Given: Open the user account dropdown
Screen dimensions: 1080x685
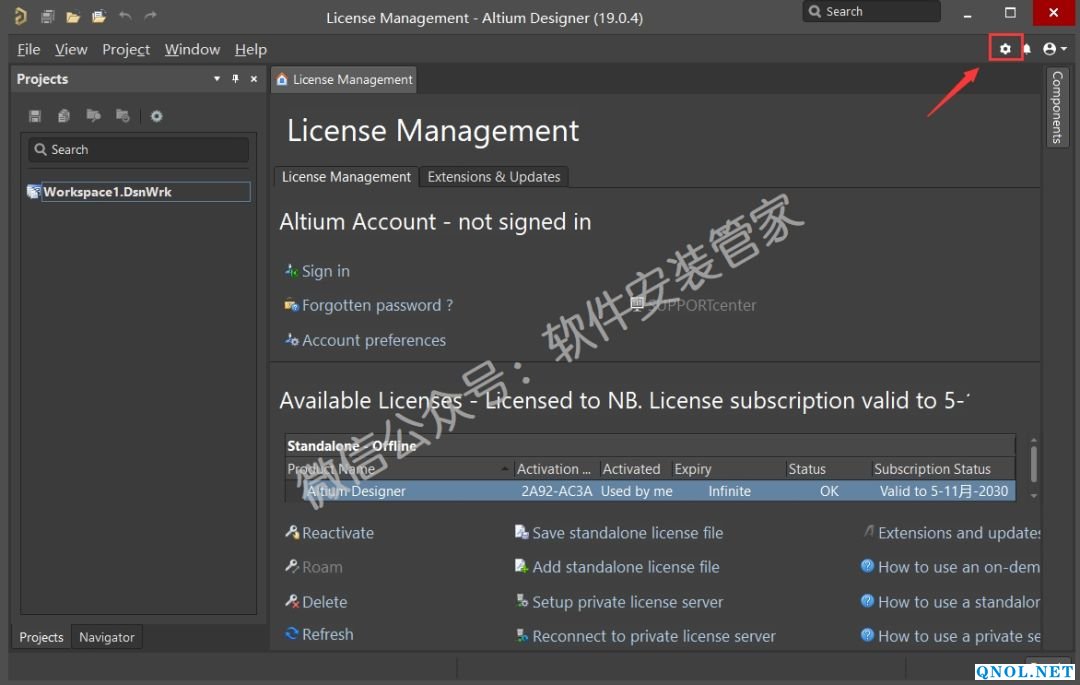Looking at the screenshot, I should click(1054, 49).
